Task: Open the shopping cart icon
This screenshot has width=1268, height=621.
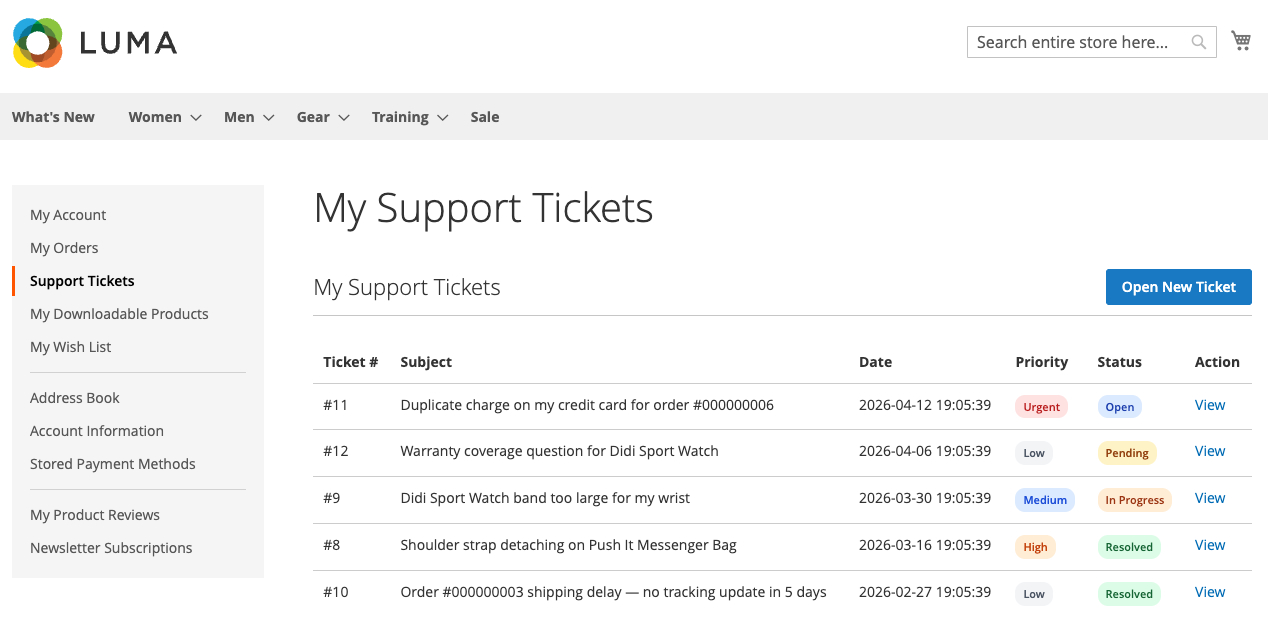Action: (x=1241, y=41)
